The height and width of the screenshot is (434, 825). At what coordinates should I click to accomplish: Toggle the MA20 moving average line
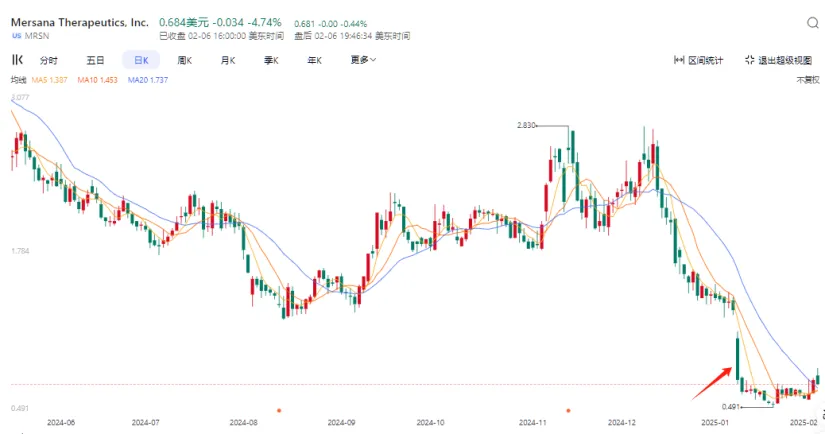tap(147, 80)
